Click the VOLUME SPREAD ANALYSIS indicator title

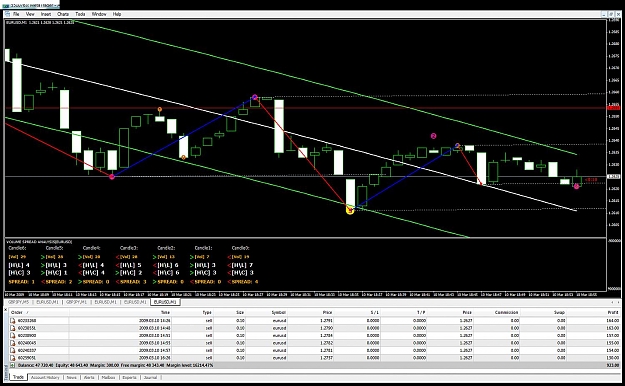point(39,242)
